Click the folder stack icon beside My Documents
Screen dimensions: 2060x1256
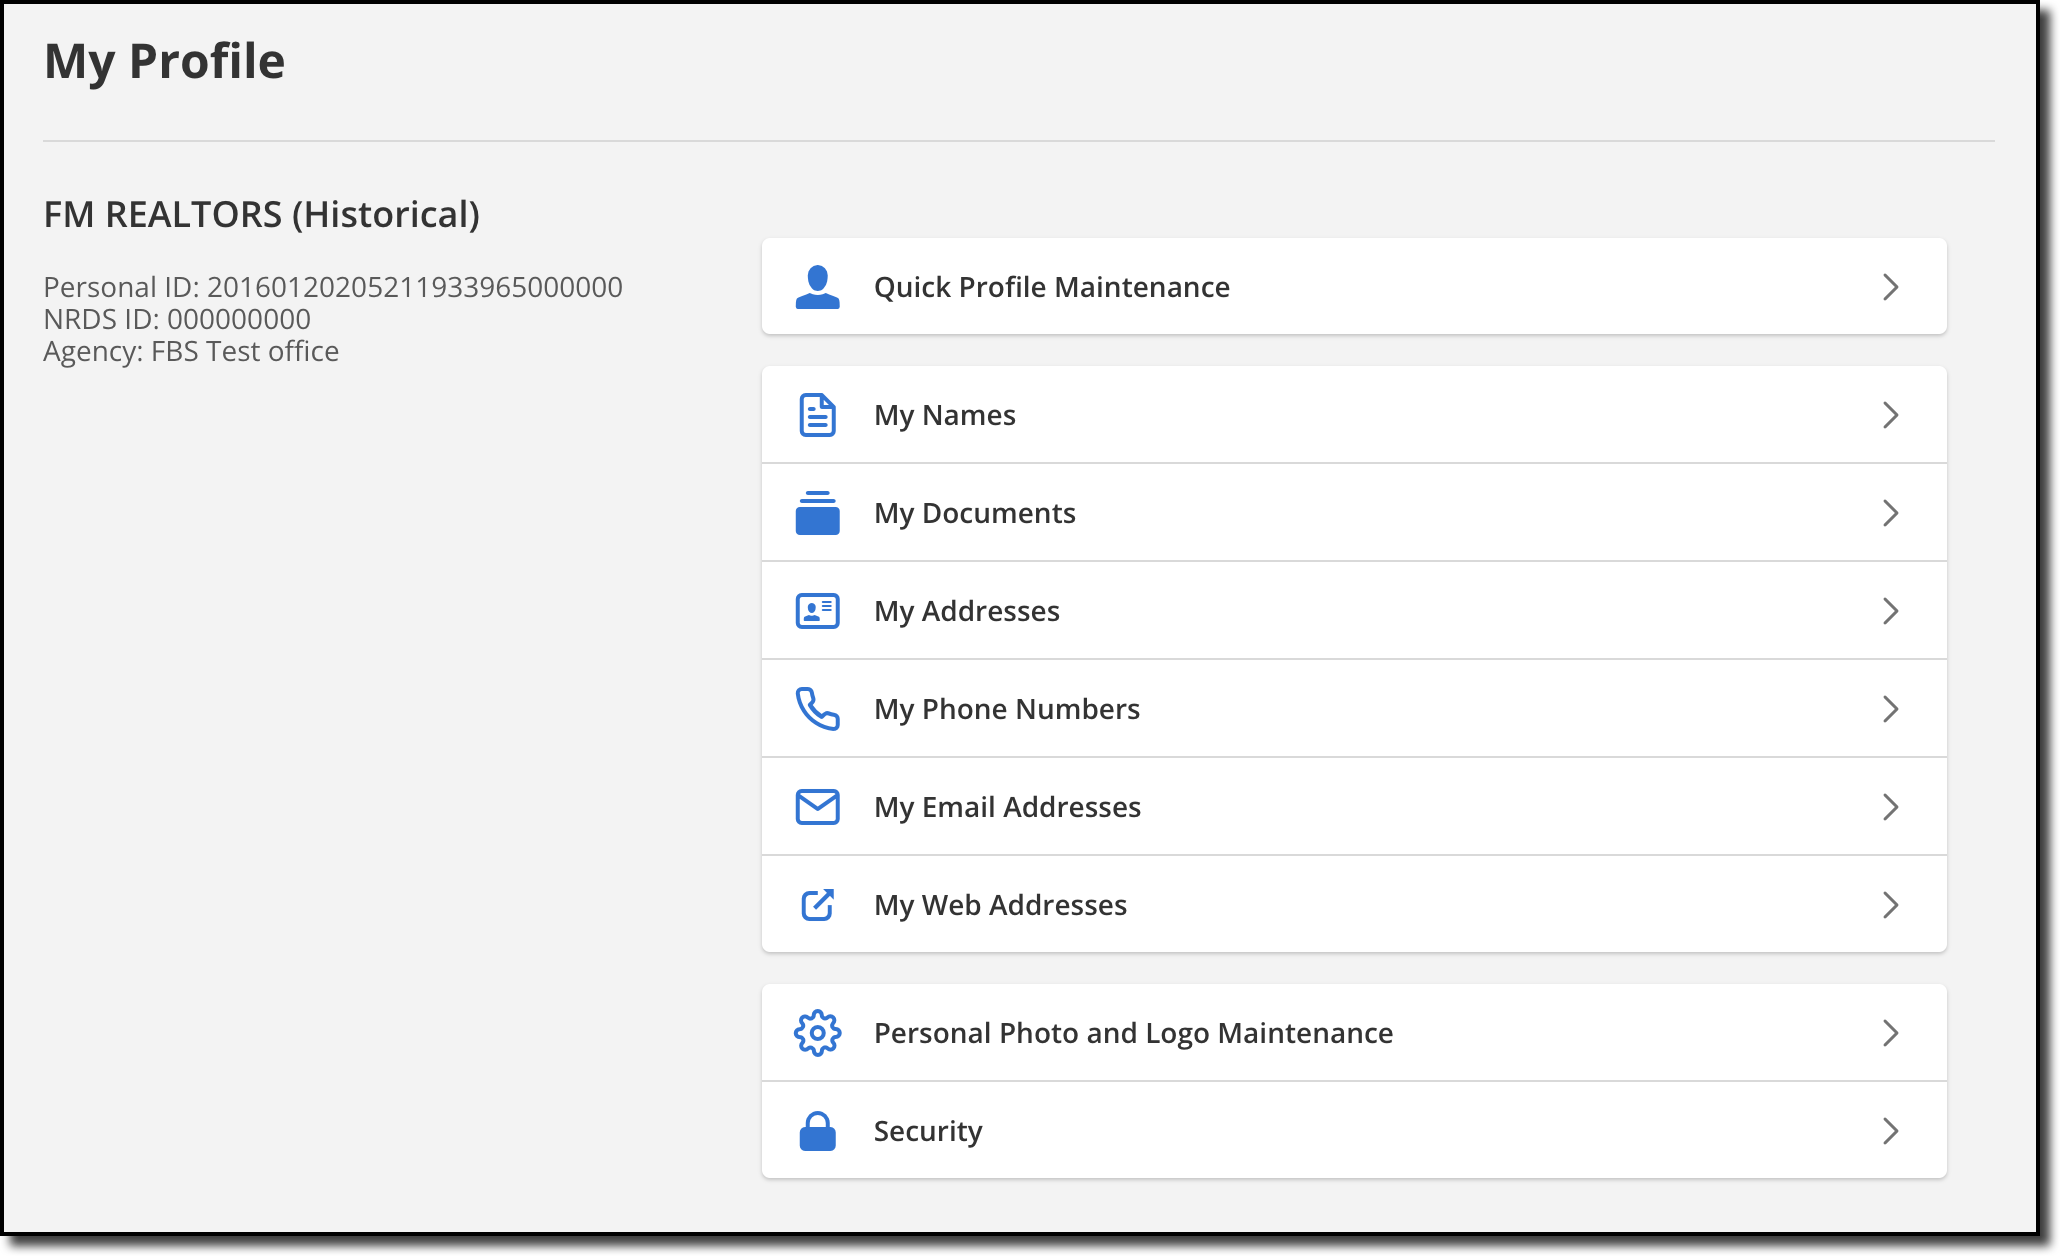pyautogui.click(x=817, y=513)
